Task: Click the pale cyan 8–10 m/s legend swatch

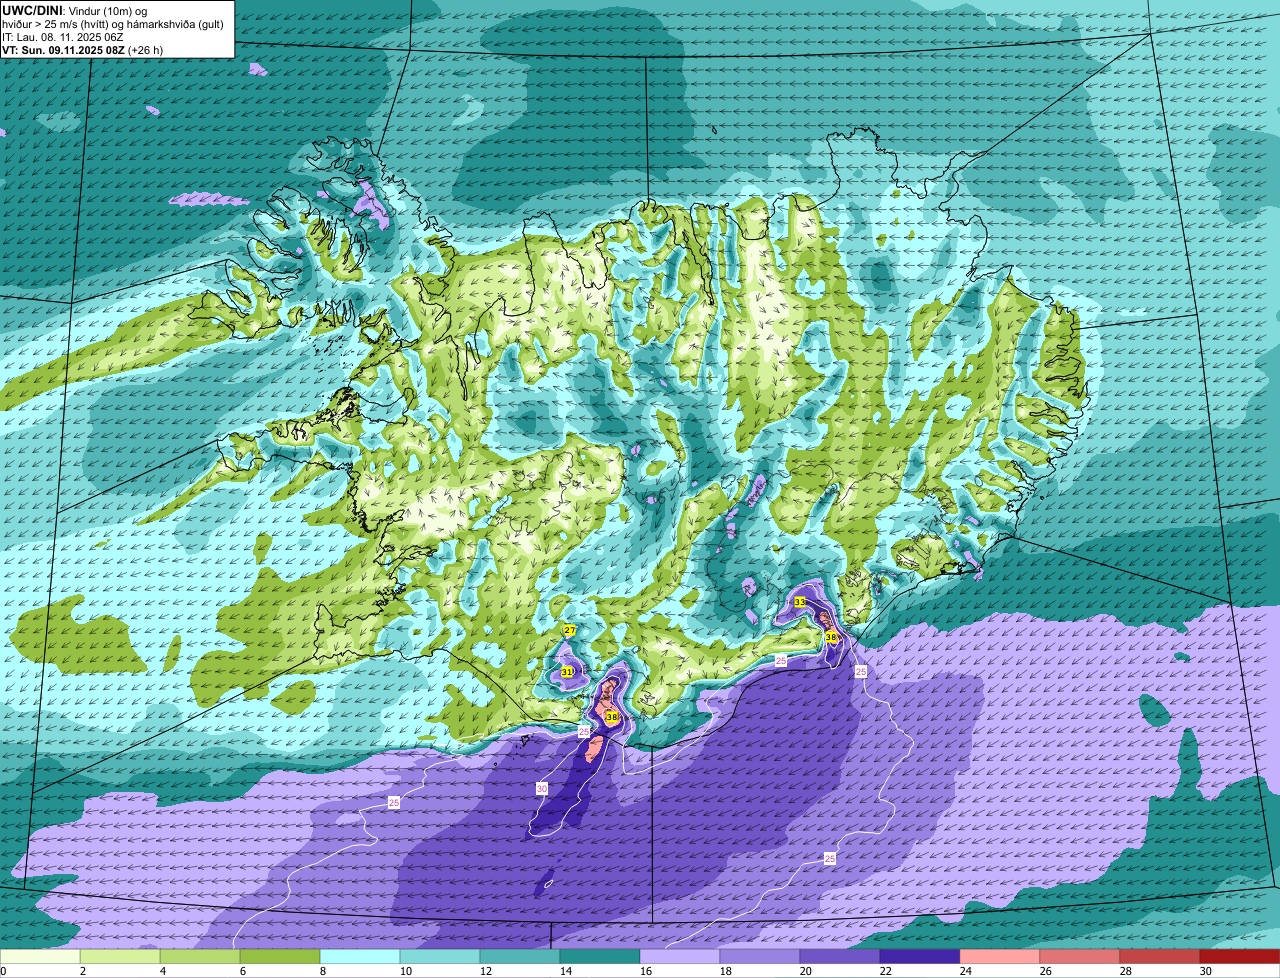Action: [x=360, y=956]
